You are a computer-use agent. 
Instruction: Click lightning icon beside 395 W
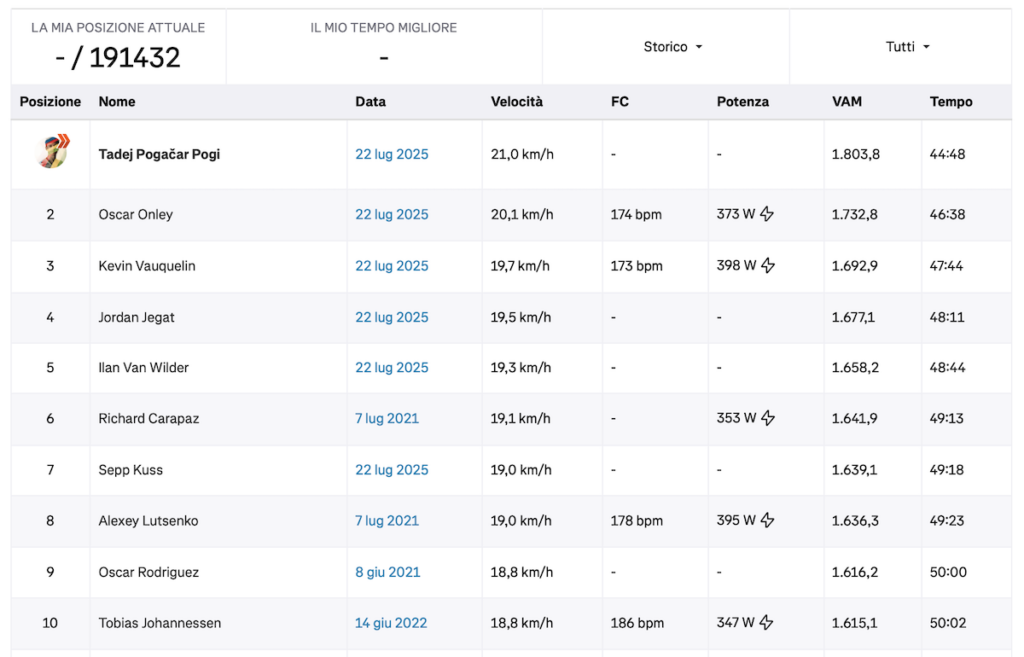click(x=767, y=521)
